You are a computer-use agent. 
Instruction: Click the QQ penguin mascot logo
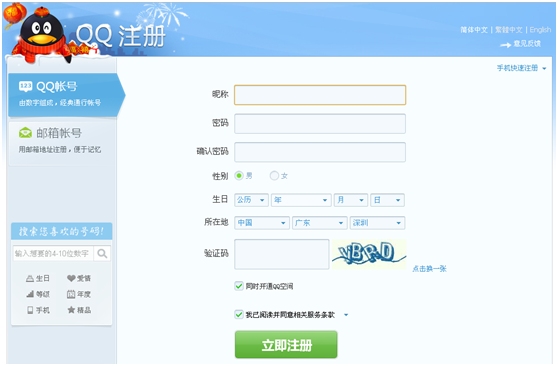point(42,35)
